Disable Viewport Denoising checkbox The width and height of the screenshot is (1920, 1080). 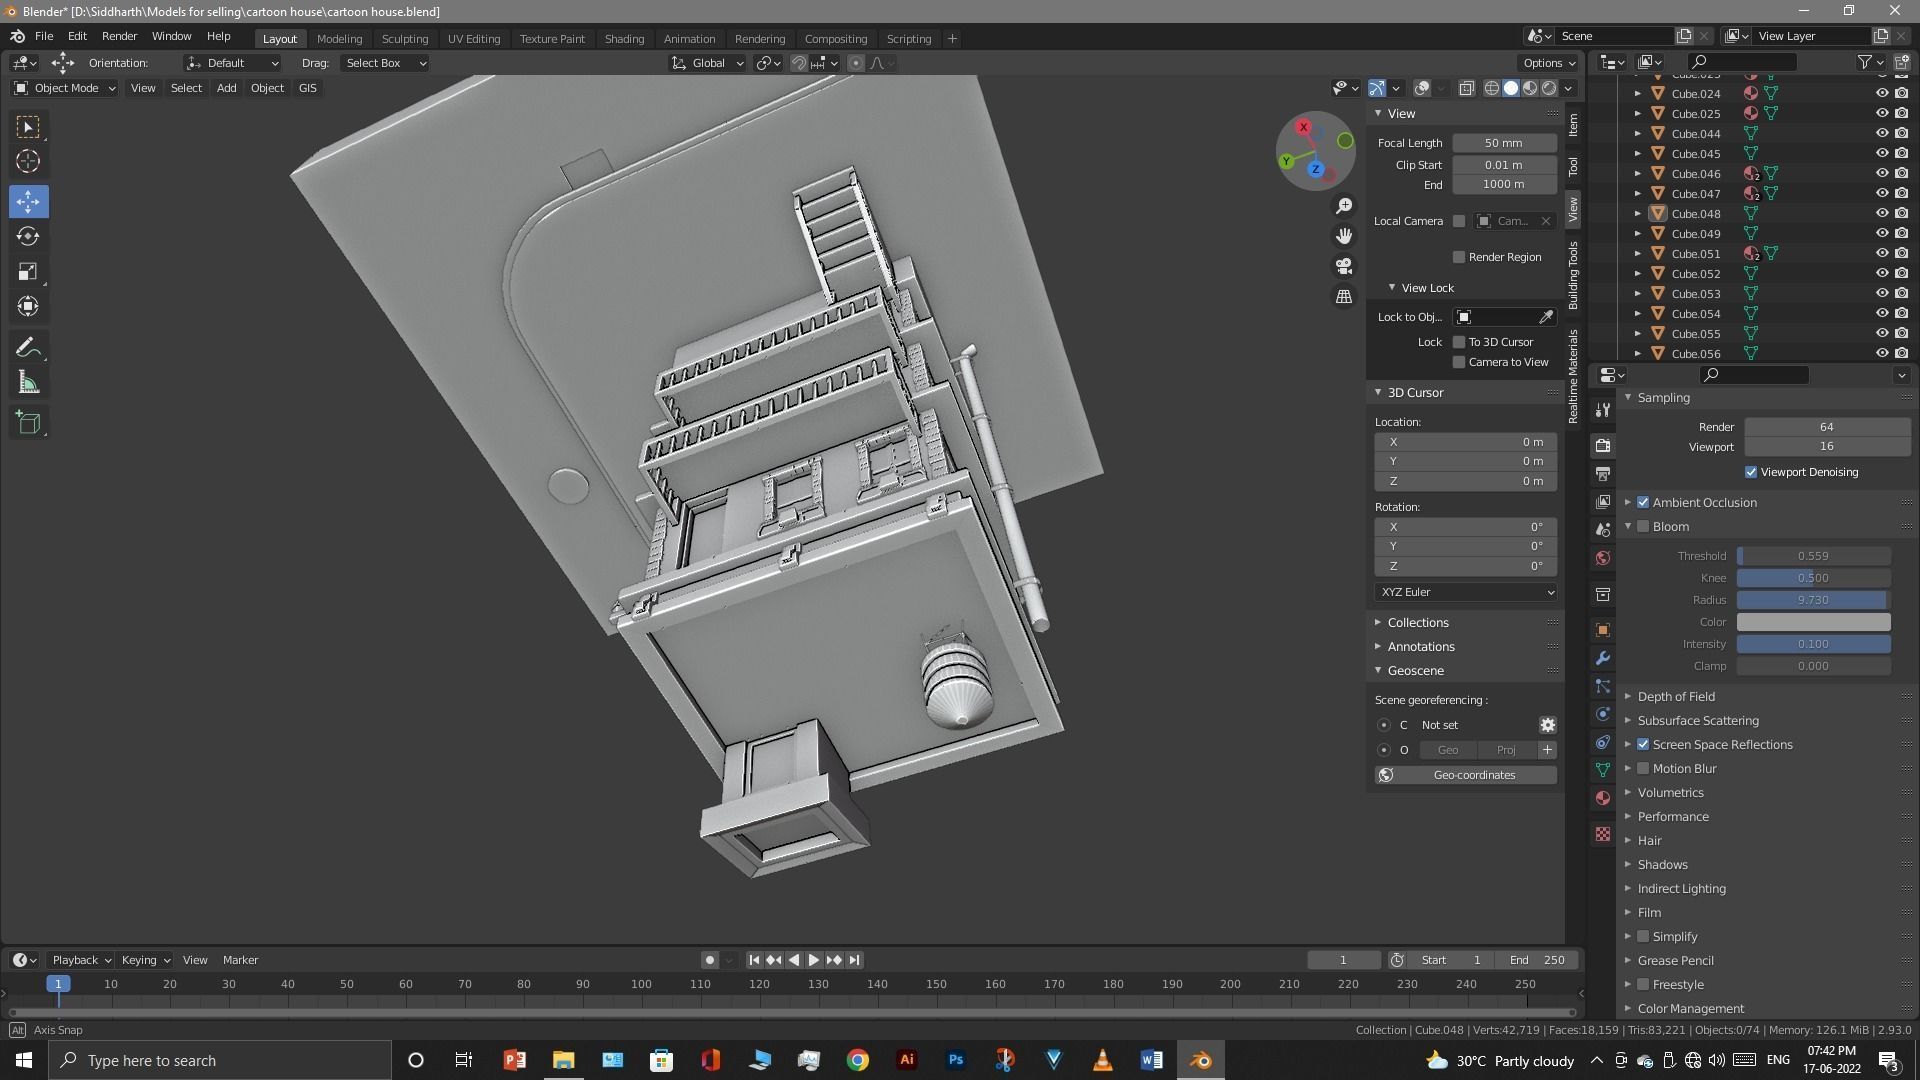(x=1751, y=472)
